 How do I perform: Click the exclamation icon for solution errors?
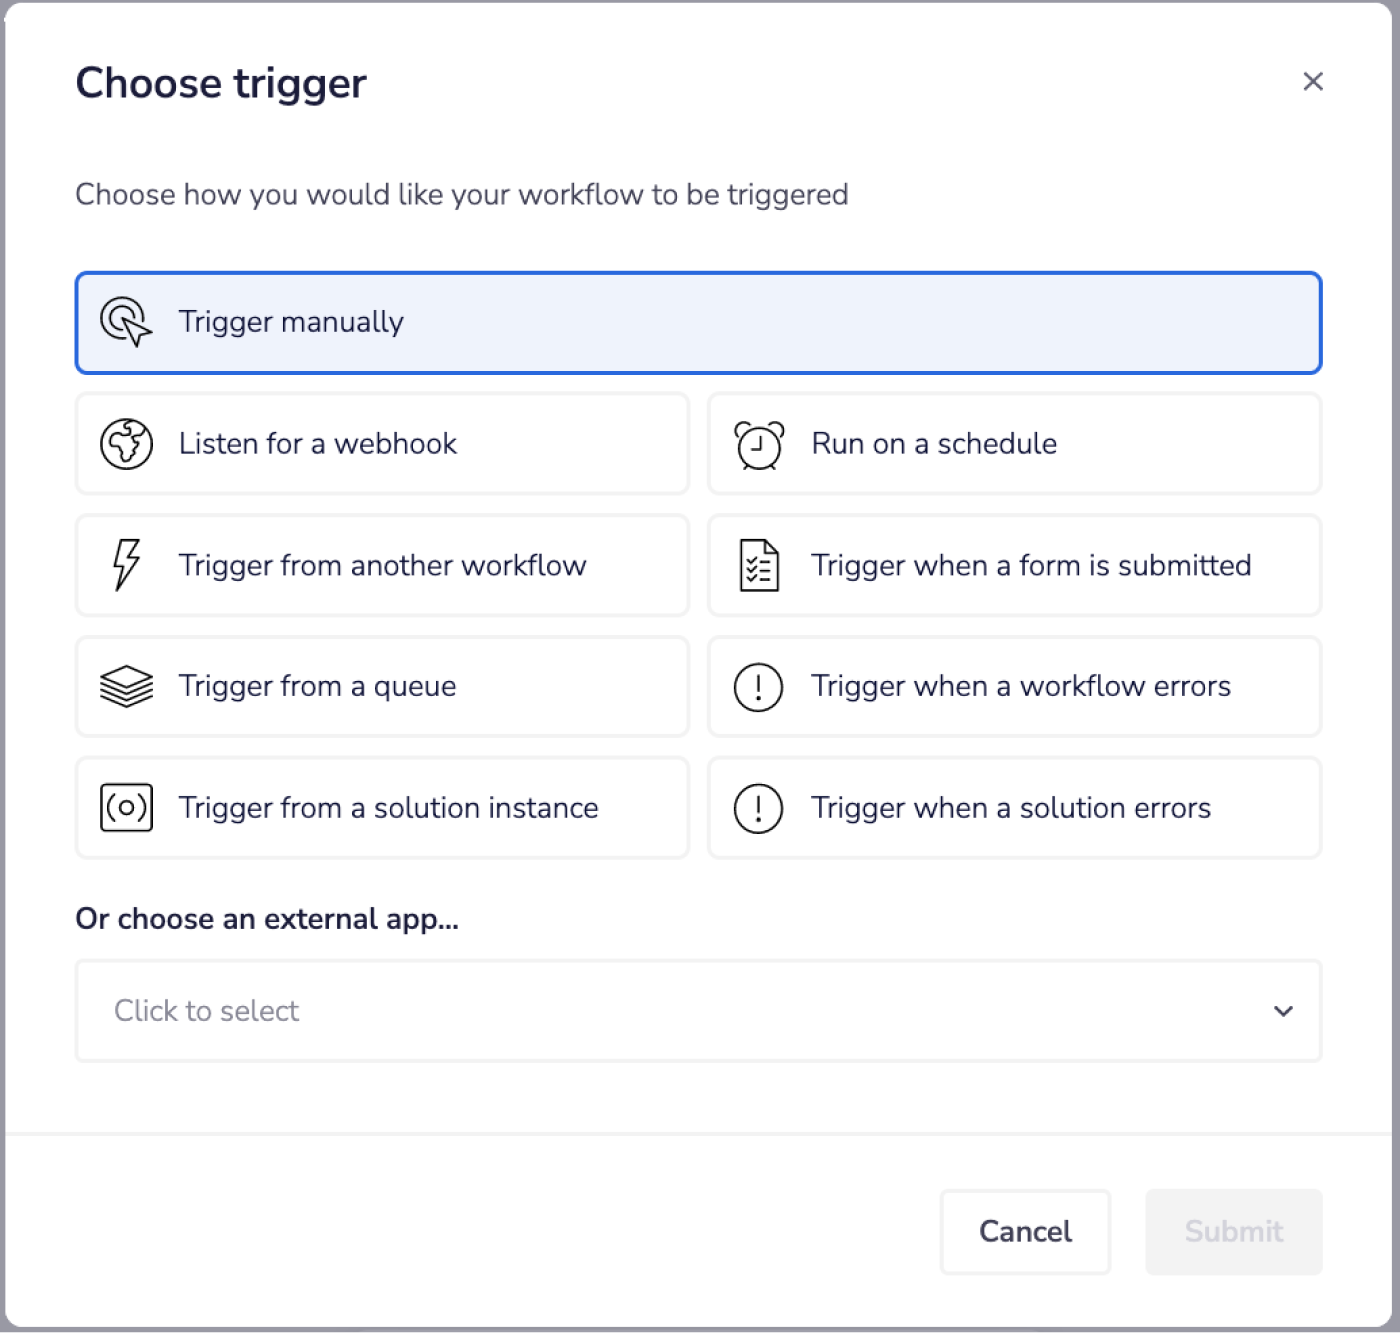click(759, 808)
